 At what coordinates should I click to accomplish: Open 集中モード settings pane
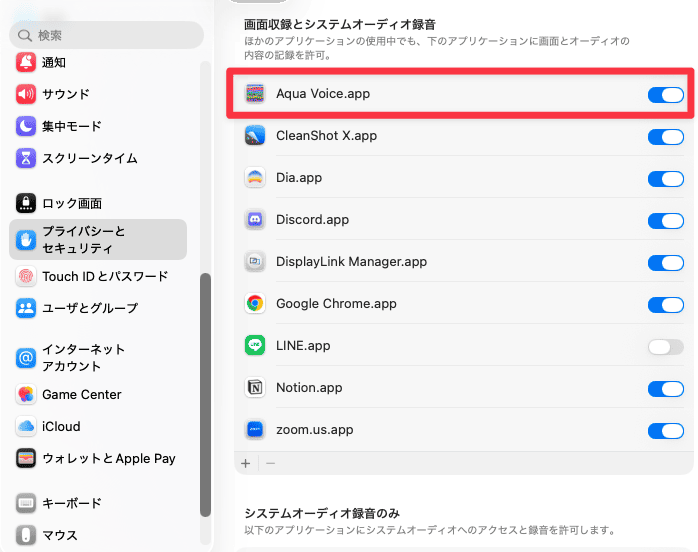pos(72,126)
